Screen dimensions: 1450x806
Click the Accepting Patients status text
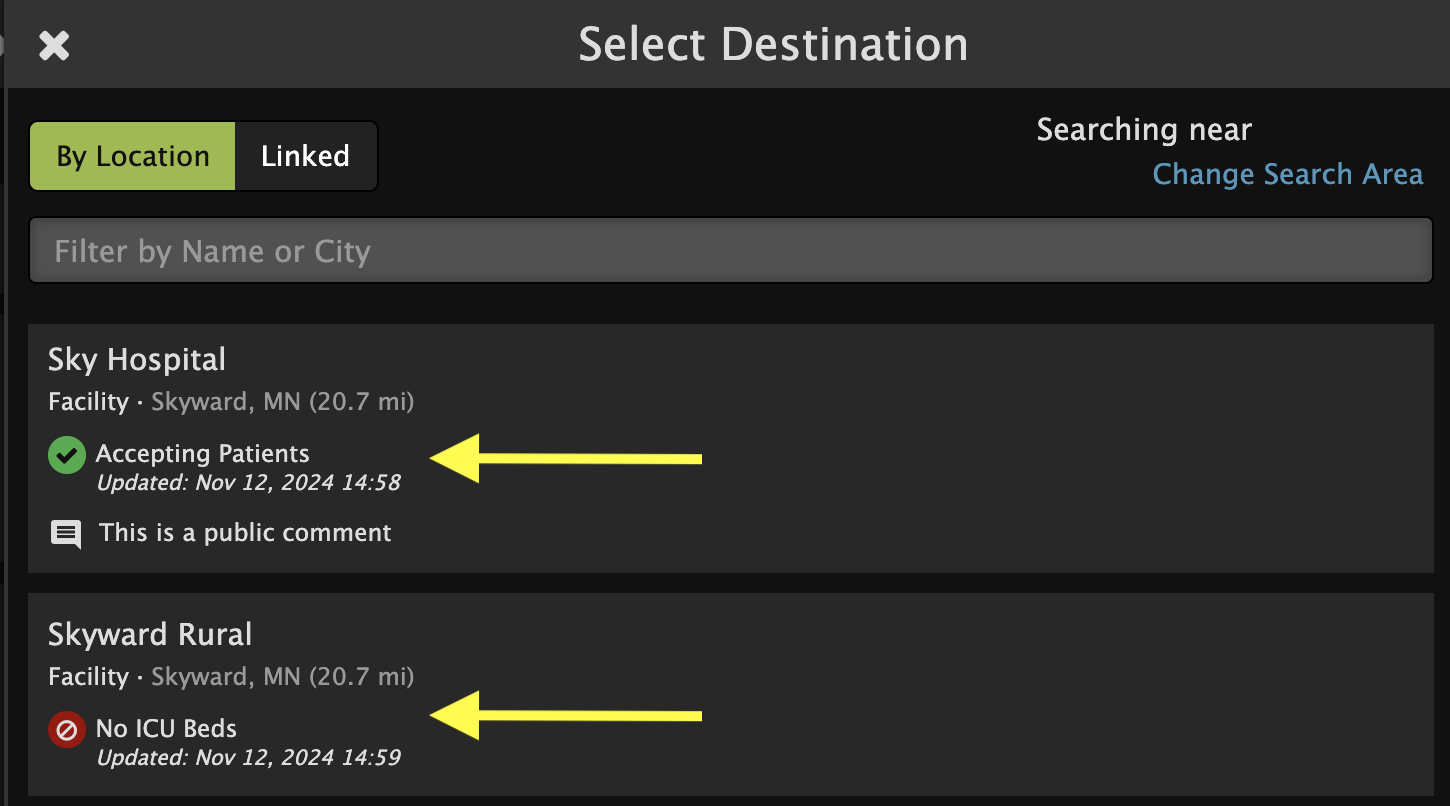point(203,454)
